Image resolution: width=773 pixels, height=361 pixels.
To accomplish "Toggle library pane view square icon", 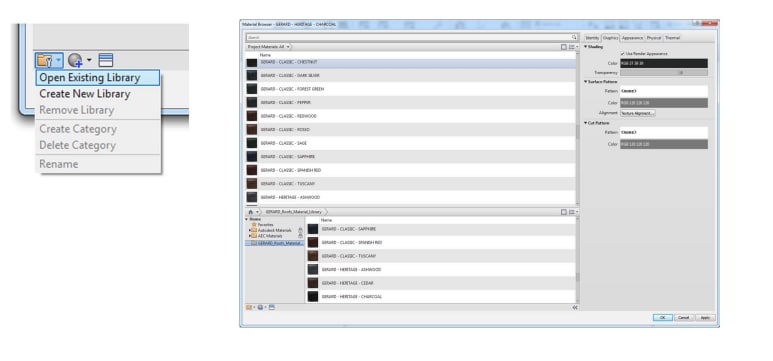I will point(563,212).
